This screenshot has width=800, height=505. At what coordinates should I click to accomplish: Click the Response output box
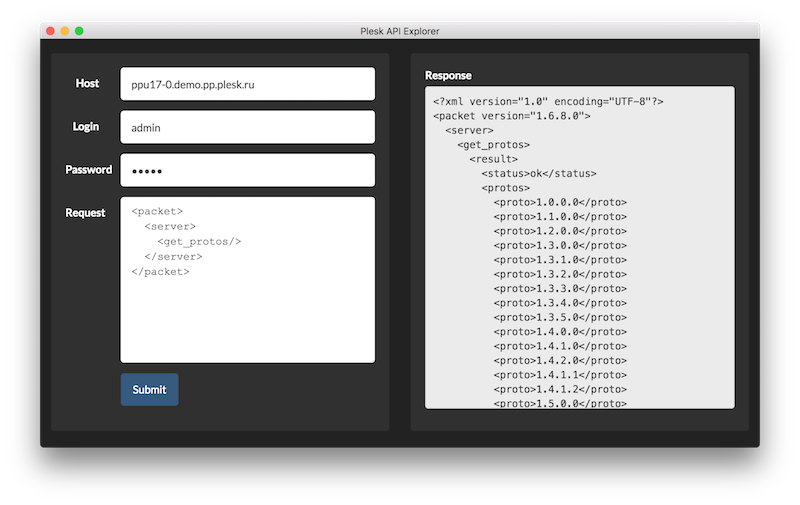point(580,247)
